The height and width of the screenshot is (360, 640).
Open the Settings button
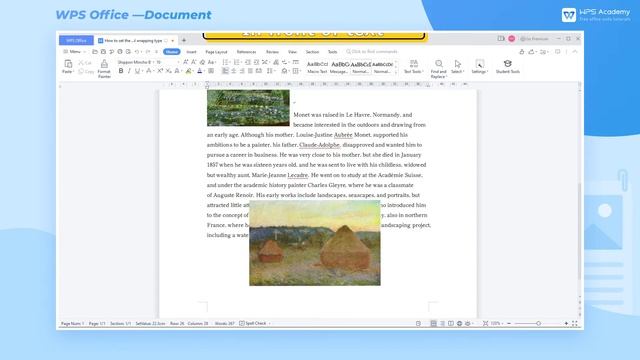(480, 67)
